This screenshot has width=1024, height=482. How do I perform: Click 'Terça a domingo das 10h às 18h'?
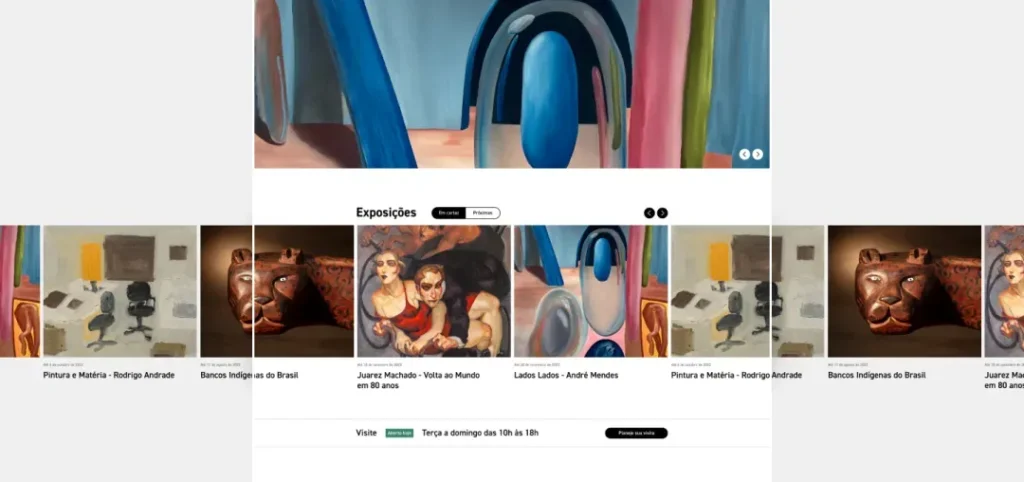pos(480,433)
